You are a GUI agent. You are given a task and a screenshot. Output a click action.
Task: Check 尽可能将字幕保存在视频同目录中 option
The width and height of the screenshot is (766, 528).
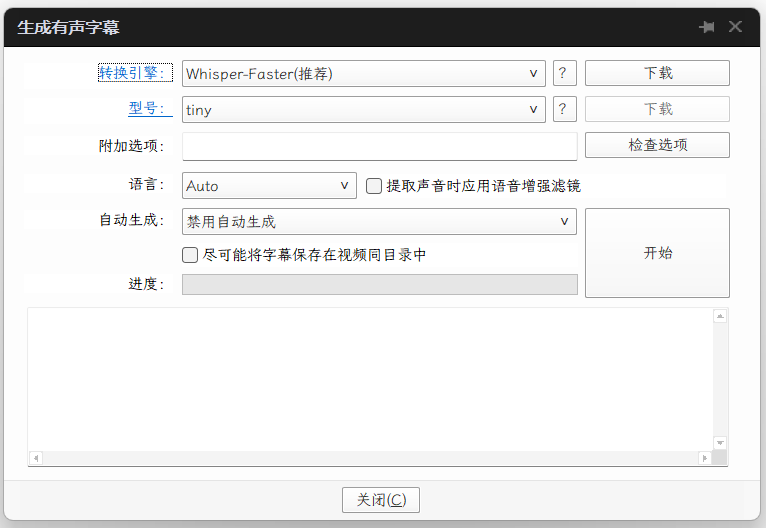(x=190, y=255)
